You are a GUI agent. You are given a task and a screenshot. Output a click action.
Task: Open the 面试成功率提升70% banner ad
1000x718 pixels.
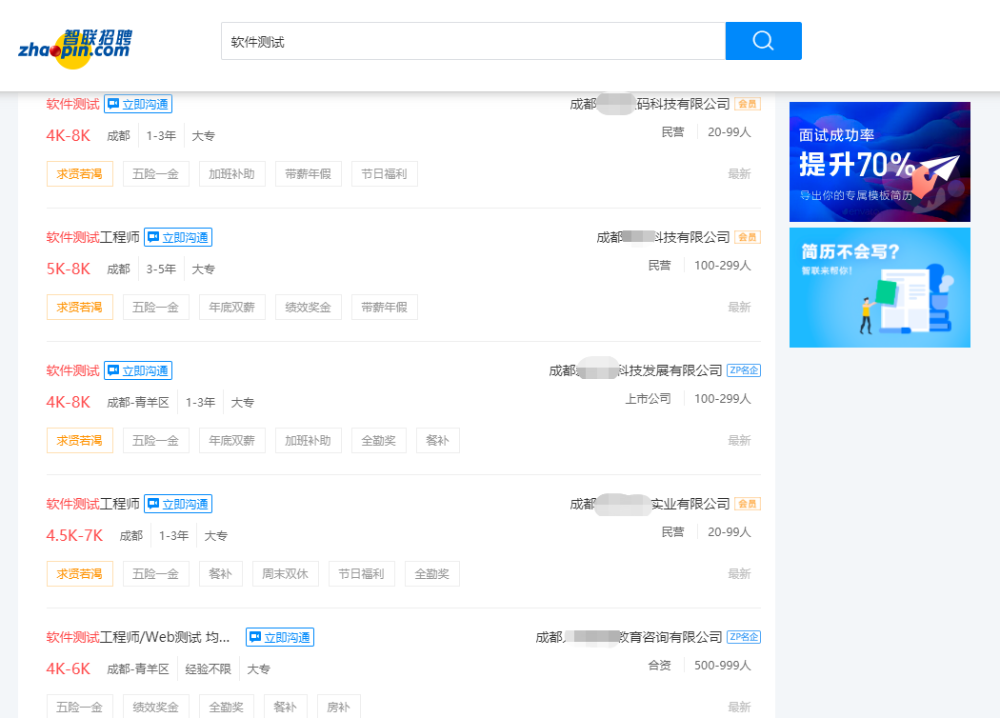[880, 162]
